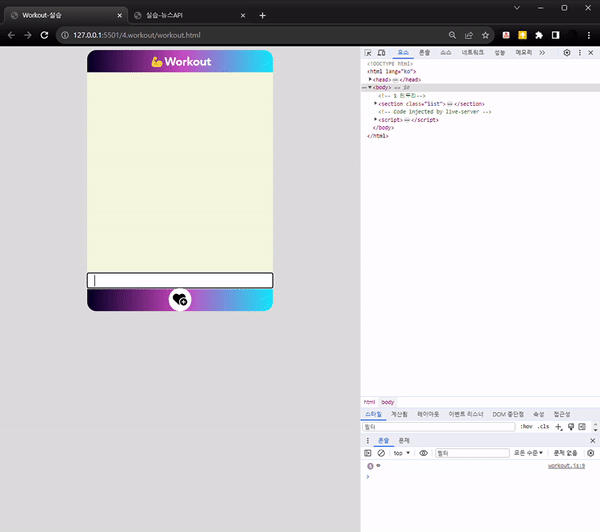Open the 이벤트 리스너 pane tab
This screenshot has width=600, height=532.
[466, 414]
